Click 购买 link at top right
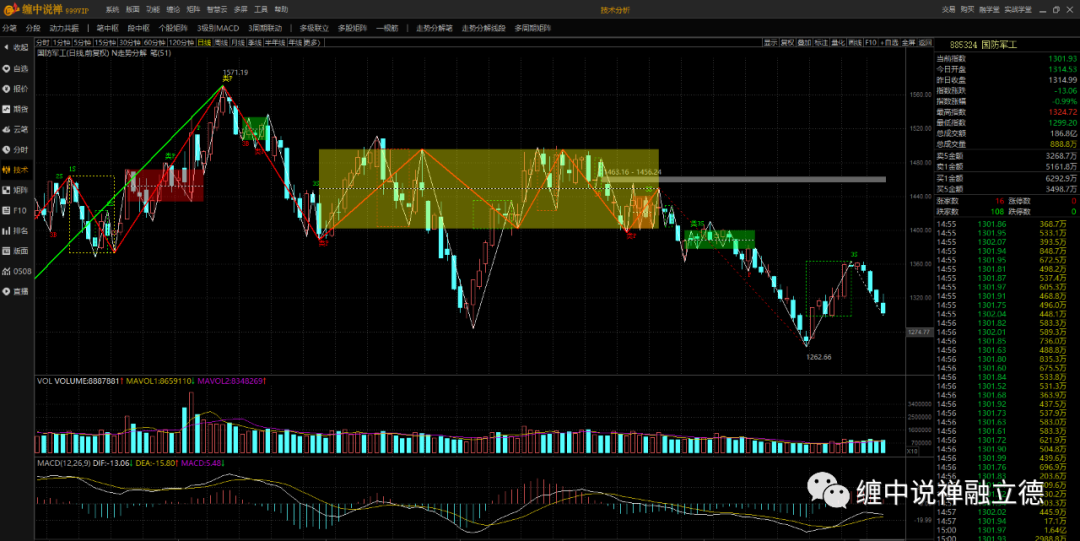This screenshot has height=541, width=1080. tap(967, 10)
